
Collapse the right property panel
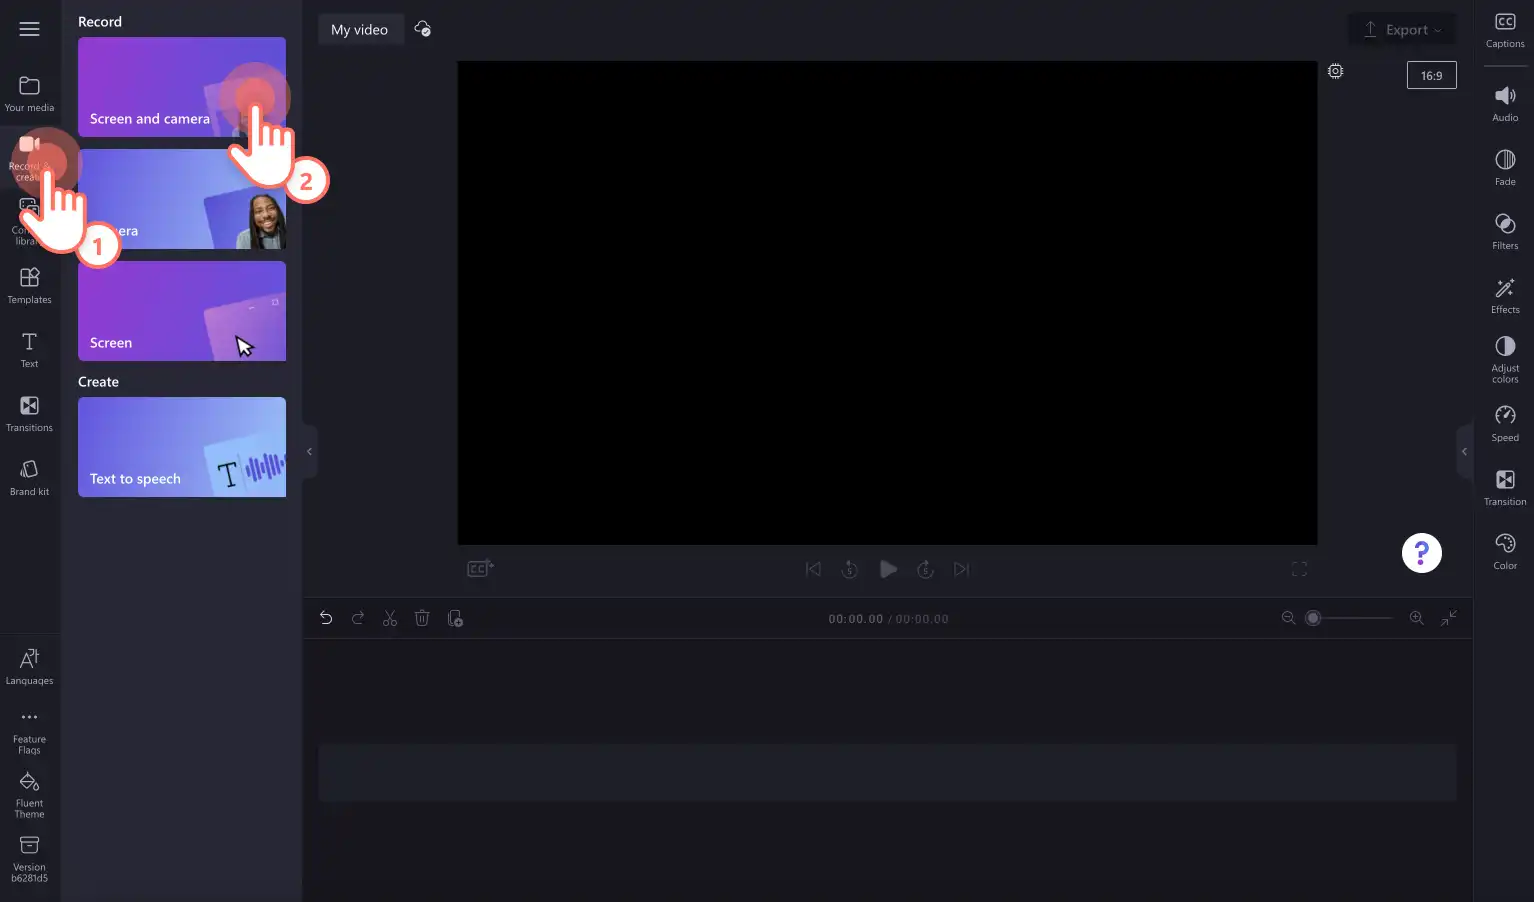(x=1465, y=452)
